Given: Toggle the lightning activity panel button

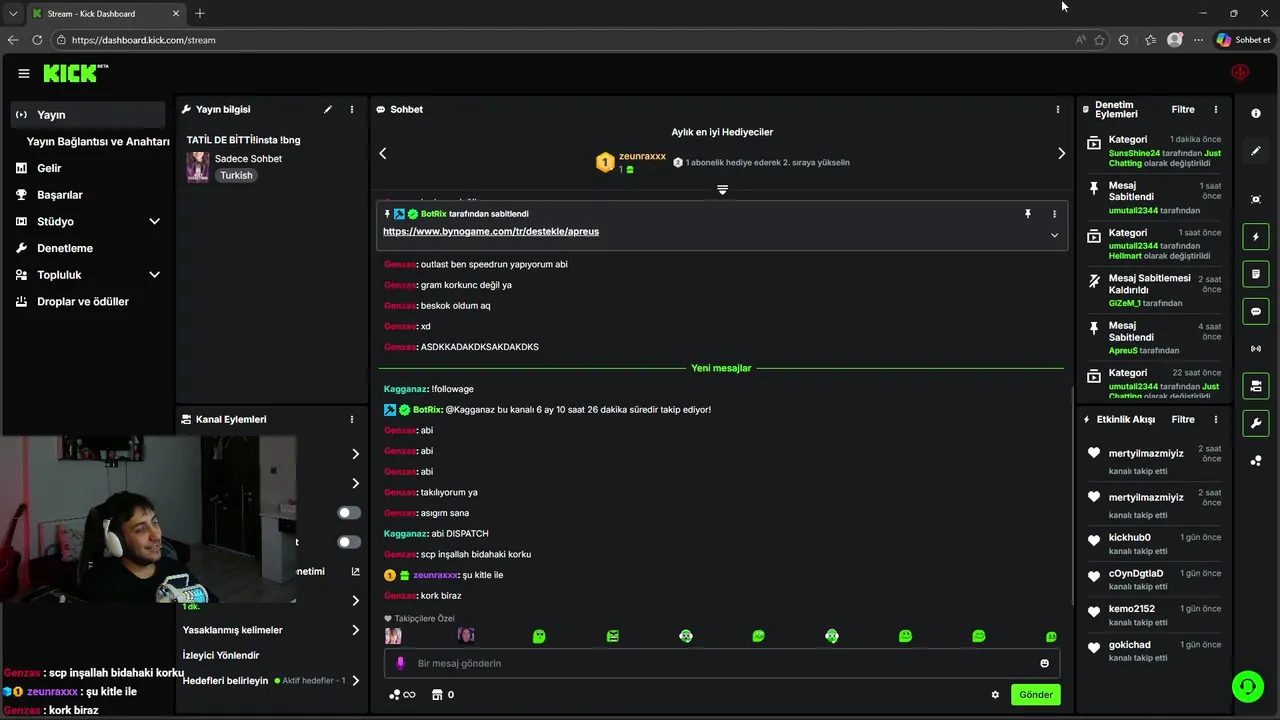Looking at the screenshot, I should (x=1256, y=237).
